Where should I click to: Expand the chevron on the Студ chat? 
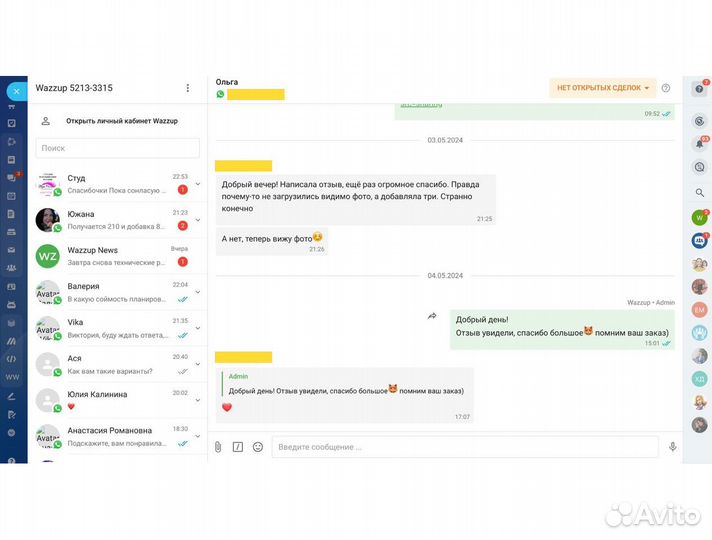(x=198, y=184)
